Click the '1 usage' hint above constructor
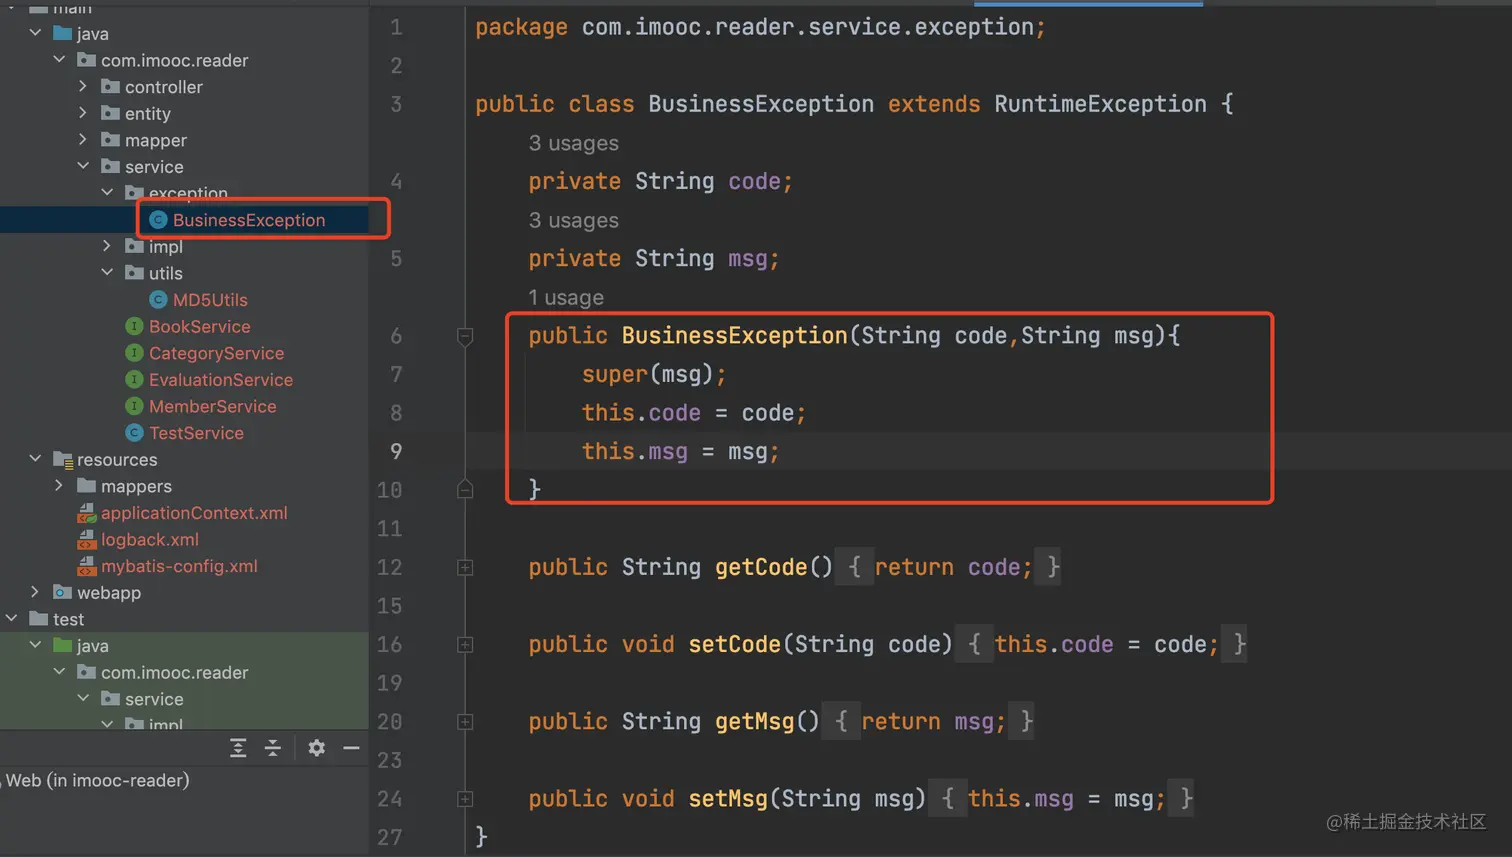1512x857 pixels. tap(566, 297)
